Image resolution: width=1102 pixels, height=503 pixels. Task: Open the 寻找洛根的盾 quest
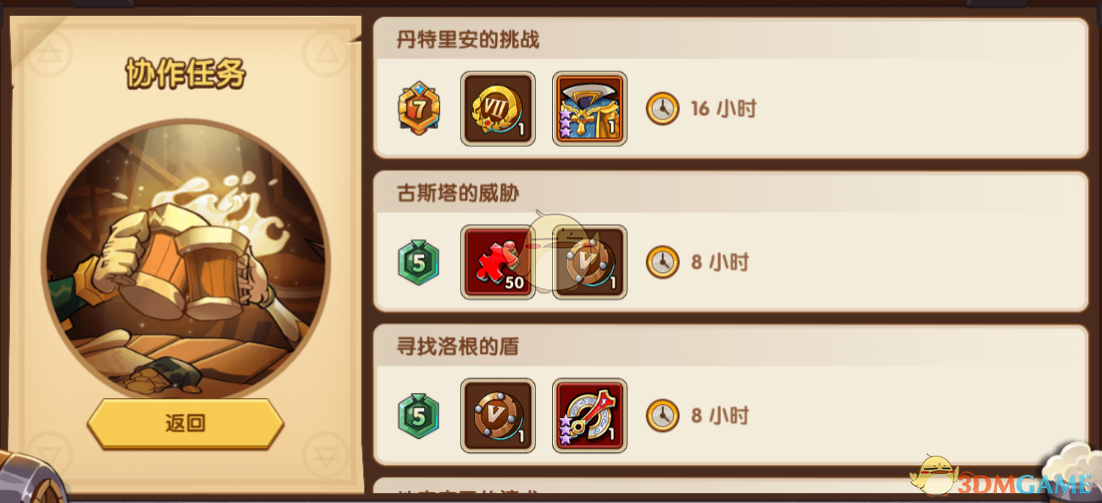click(731, 395)
